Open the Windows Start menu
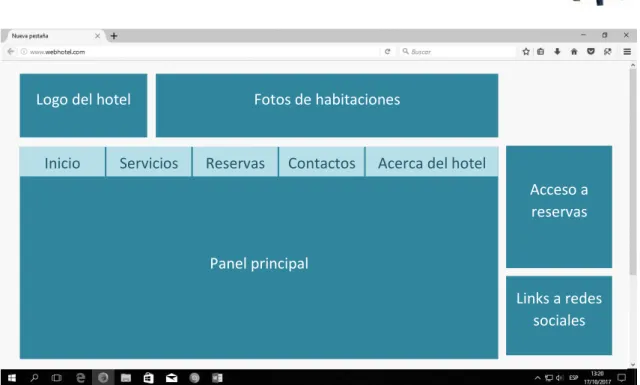 (x=12, y=378)
